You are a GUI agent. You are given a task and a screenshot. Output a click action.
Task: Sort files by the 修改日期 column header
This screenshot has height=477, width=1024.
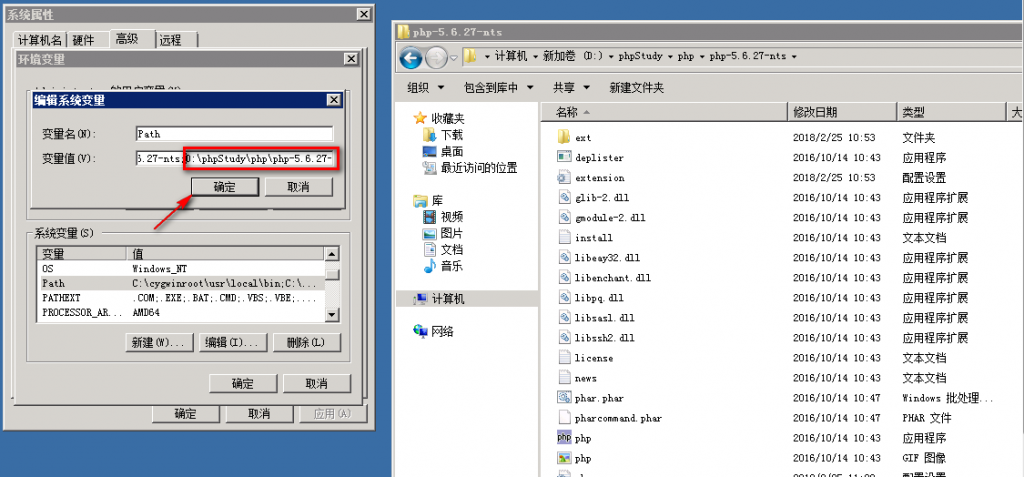pos(842,112)
